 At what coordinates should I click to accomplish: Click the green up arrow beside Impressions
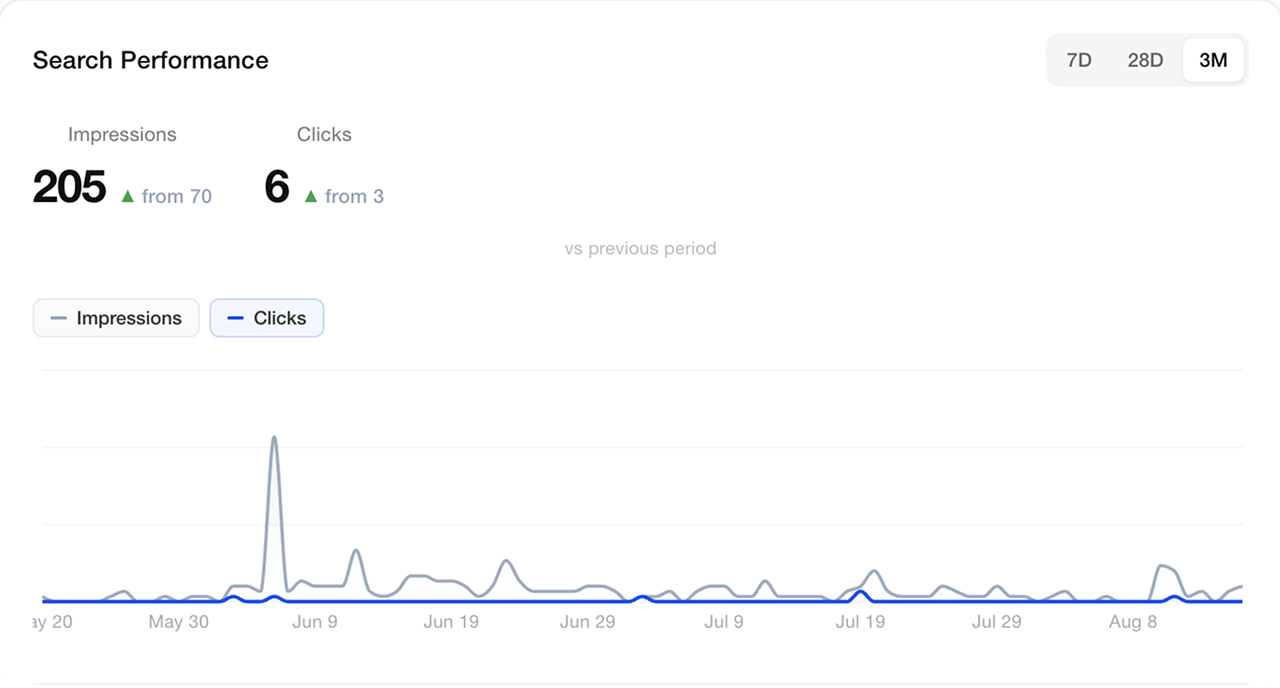pyautogui.click(x=127, y=197)
